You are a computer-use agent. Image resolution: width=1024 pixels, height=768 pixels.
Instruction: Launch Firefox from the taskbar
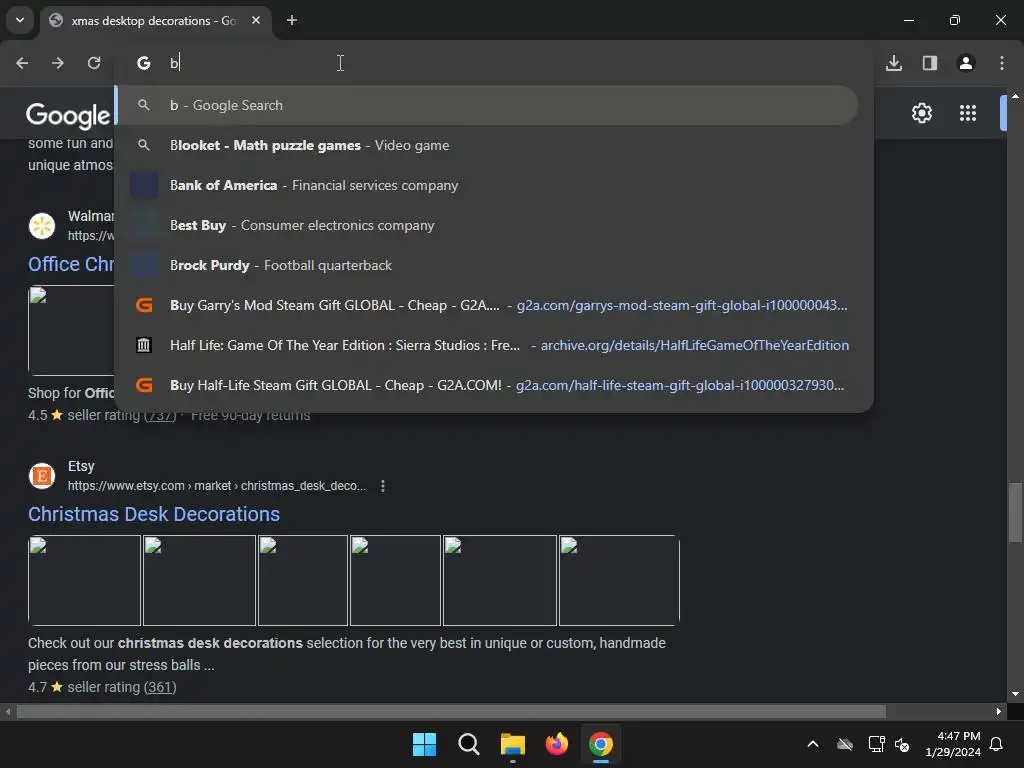(x=556, y=744)
